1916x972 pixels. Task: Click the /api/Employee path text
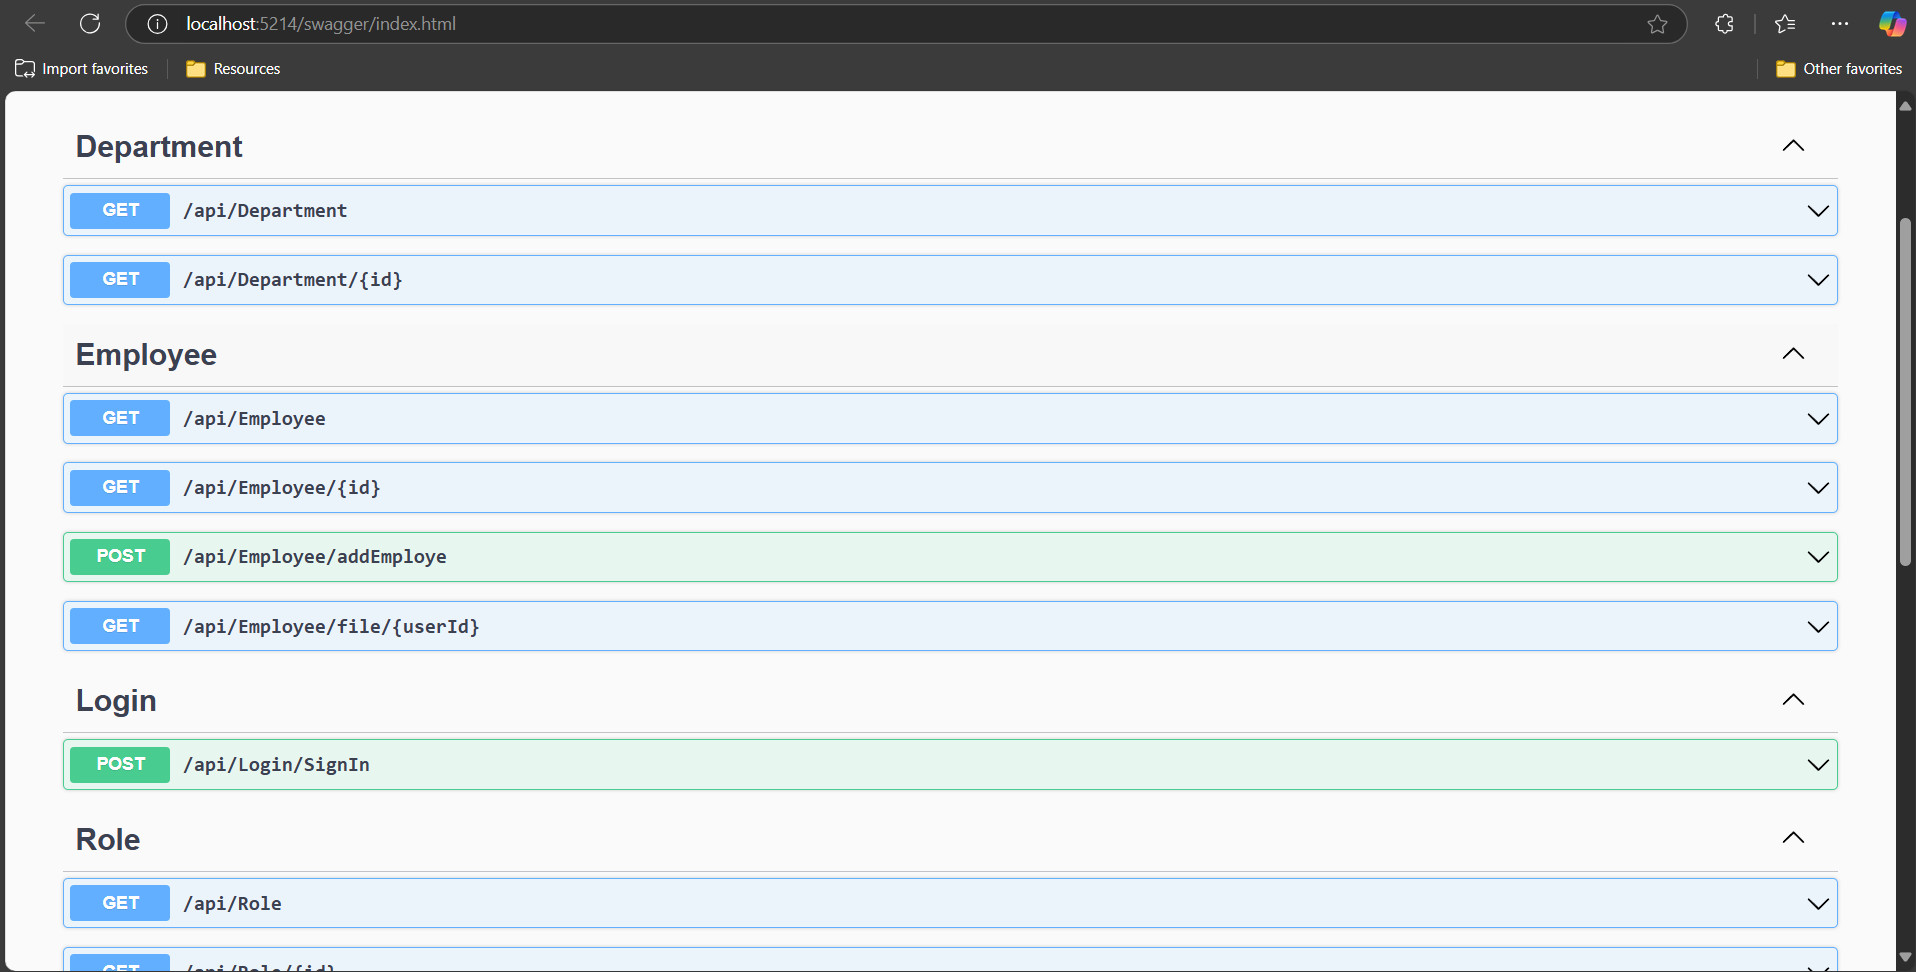point(254,419)
